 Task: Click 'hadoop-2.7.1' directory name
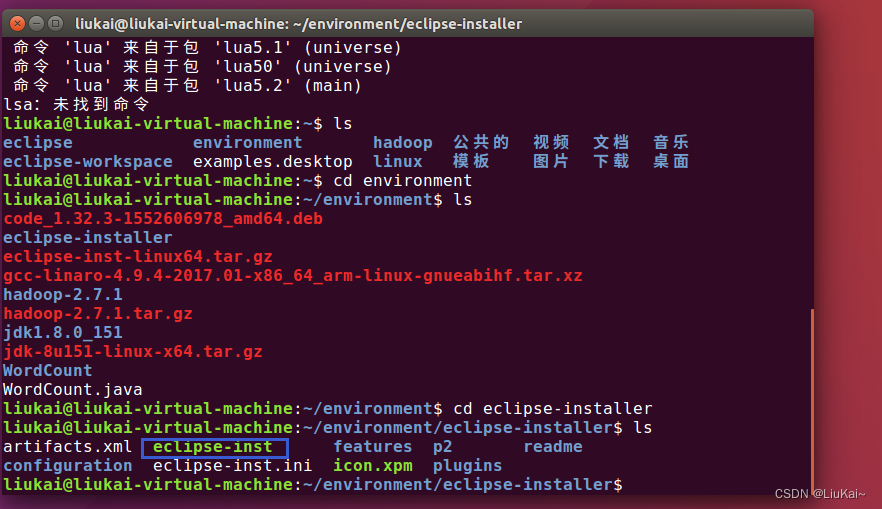[x=63, y=294]
